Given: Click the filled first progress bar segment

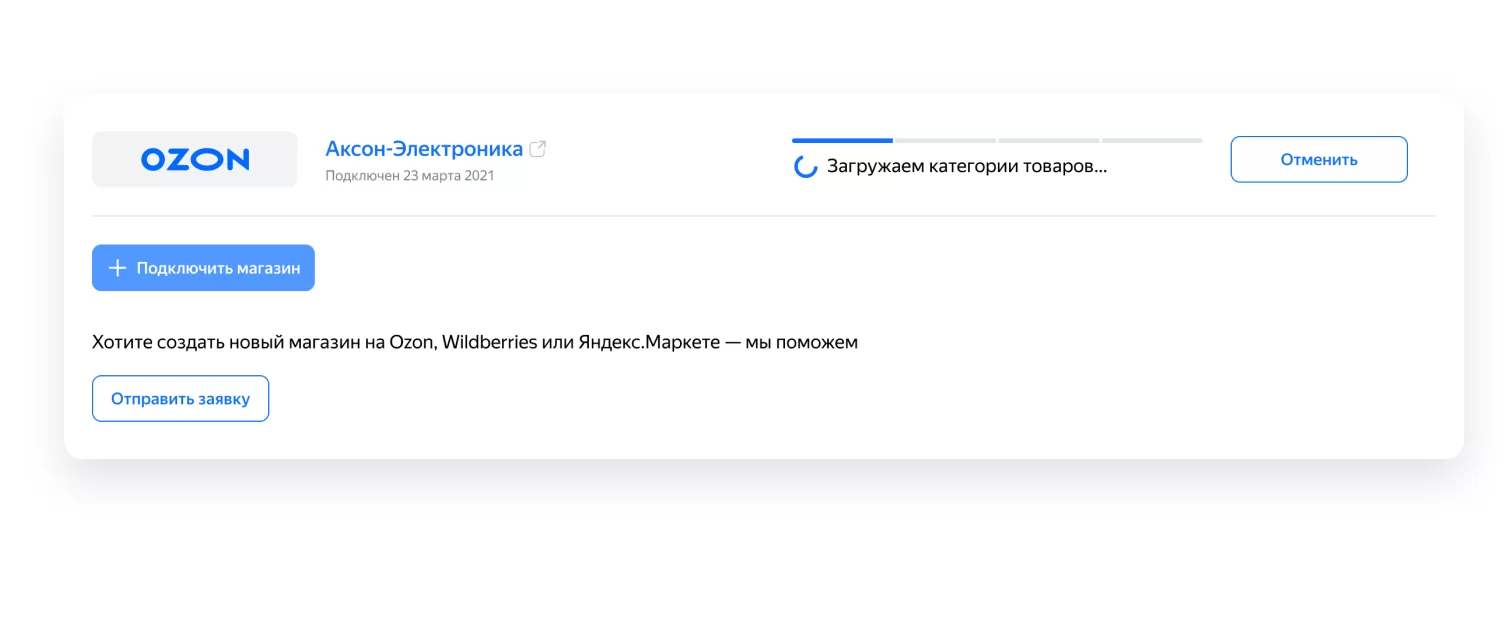Looking at the screenshot, I should click(841, 141).
